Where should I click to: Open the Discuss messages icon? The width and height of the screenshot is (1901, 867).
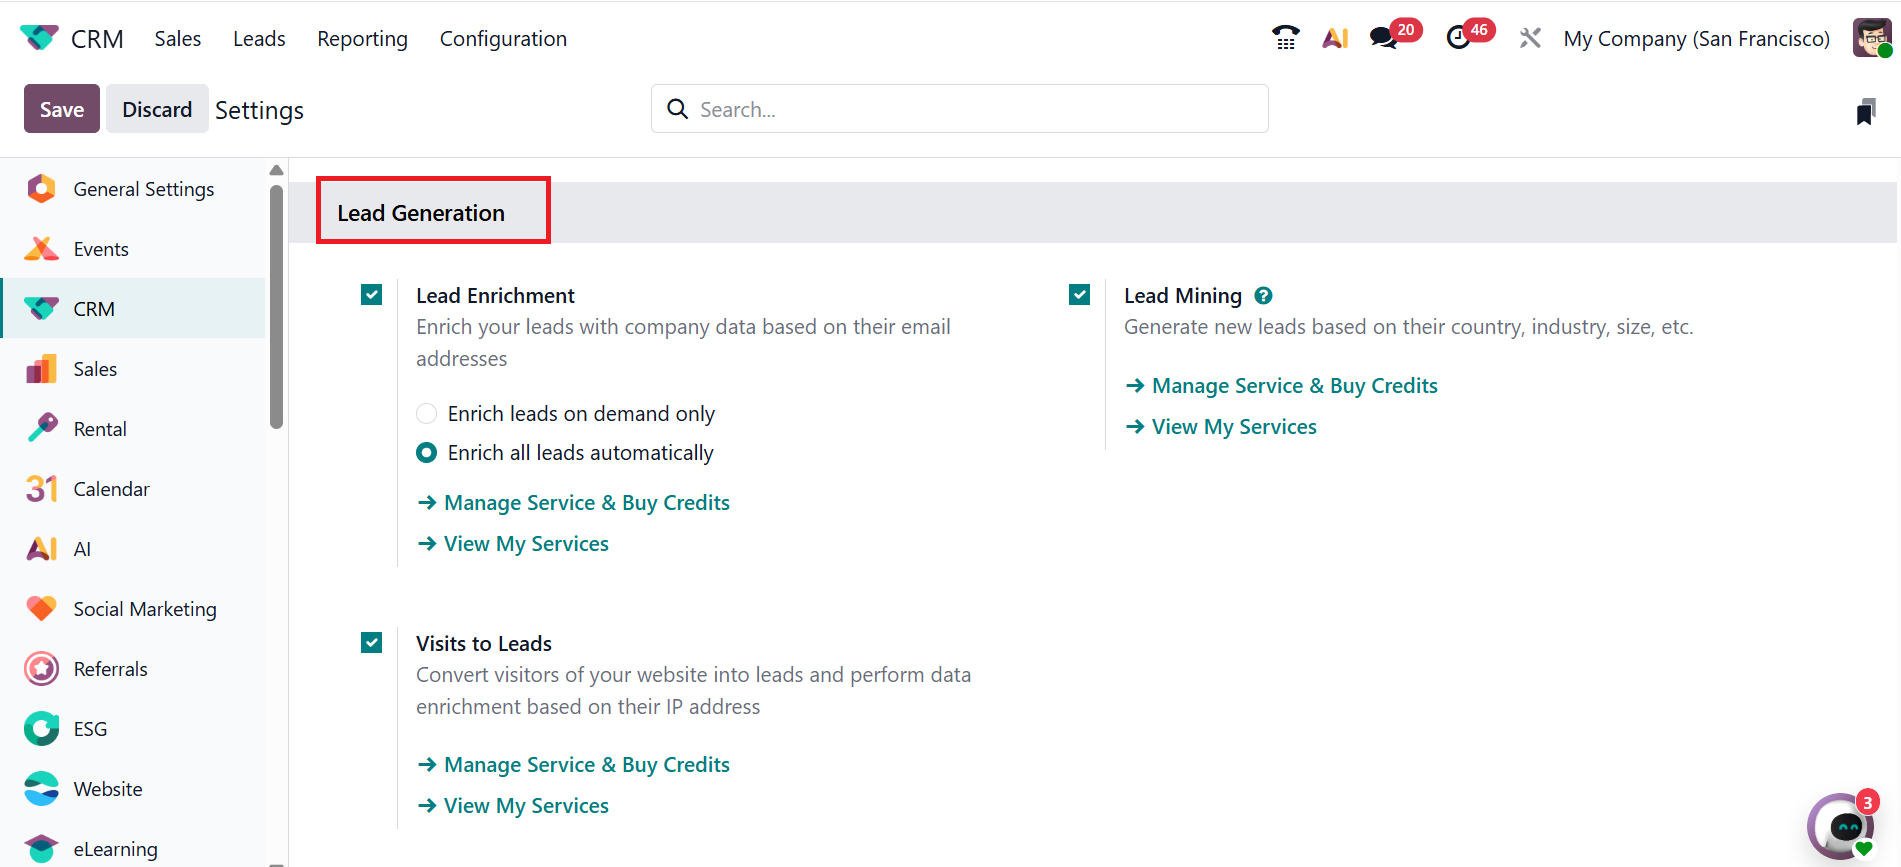point(1384,38)
